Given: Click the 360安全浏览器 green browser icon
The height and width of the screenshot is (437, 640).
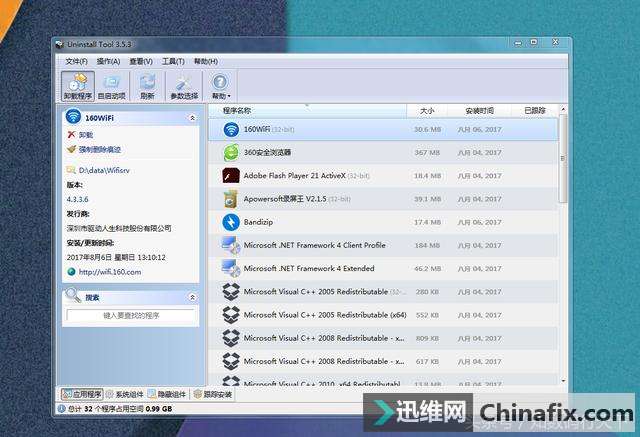Looking at the screenshot, I should [231, 153].
